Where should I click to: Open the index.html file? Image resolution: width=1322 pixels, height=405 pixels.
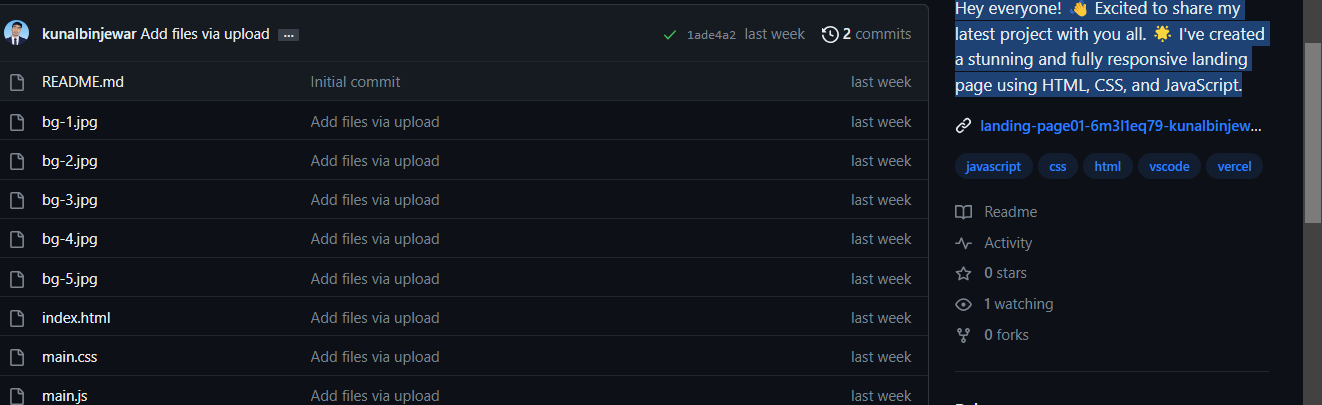click(76, 318)
